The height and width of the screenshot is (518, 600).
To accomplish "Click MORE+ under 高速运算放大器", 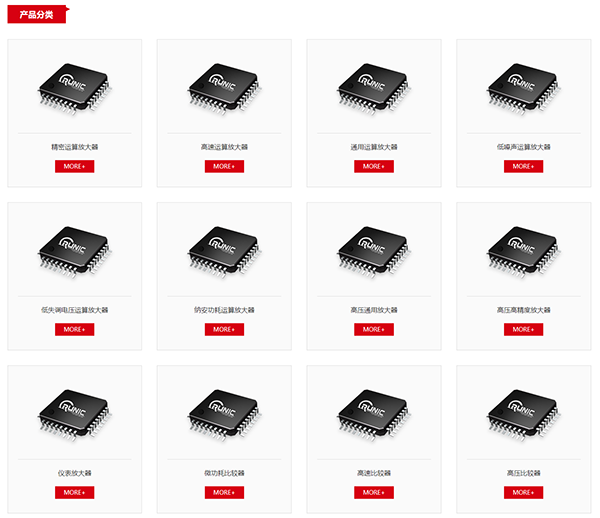I will (x=224, y=166).
